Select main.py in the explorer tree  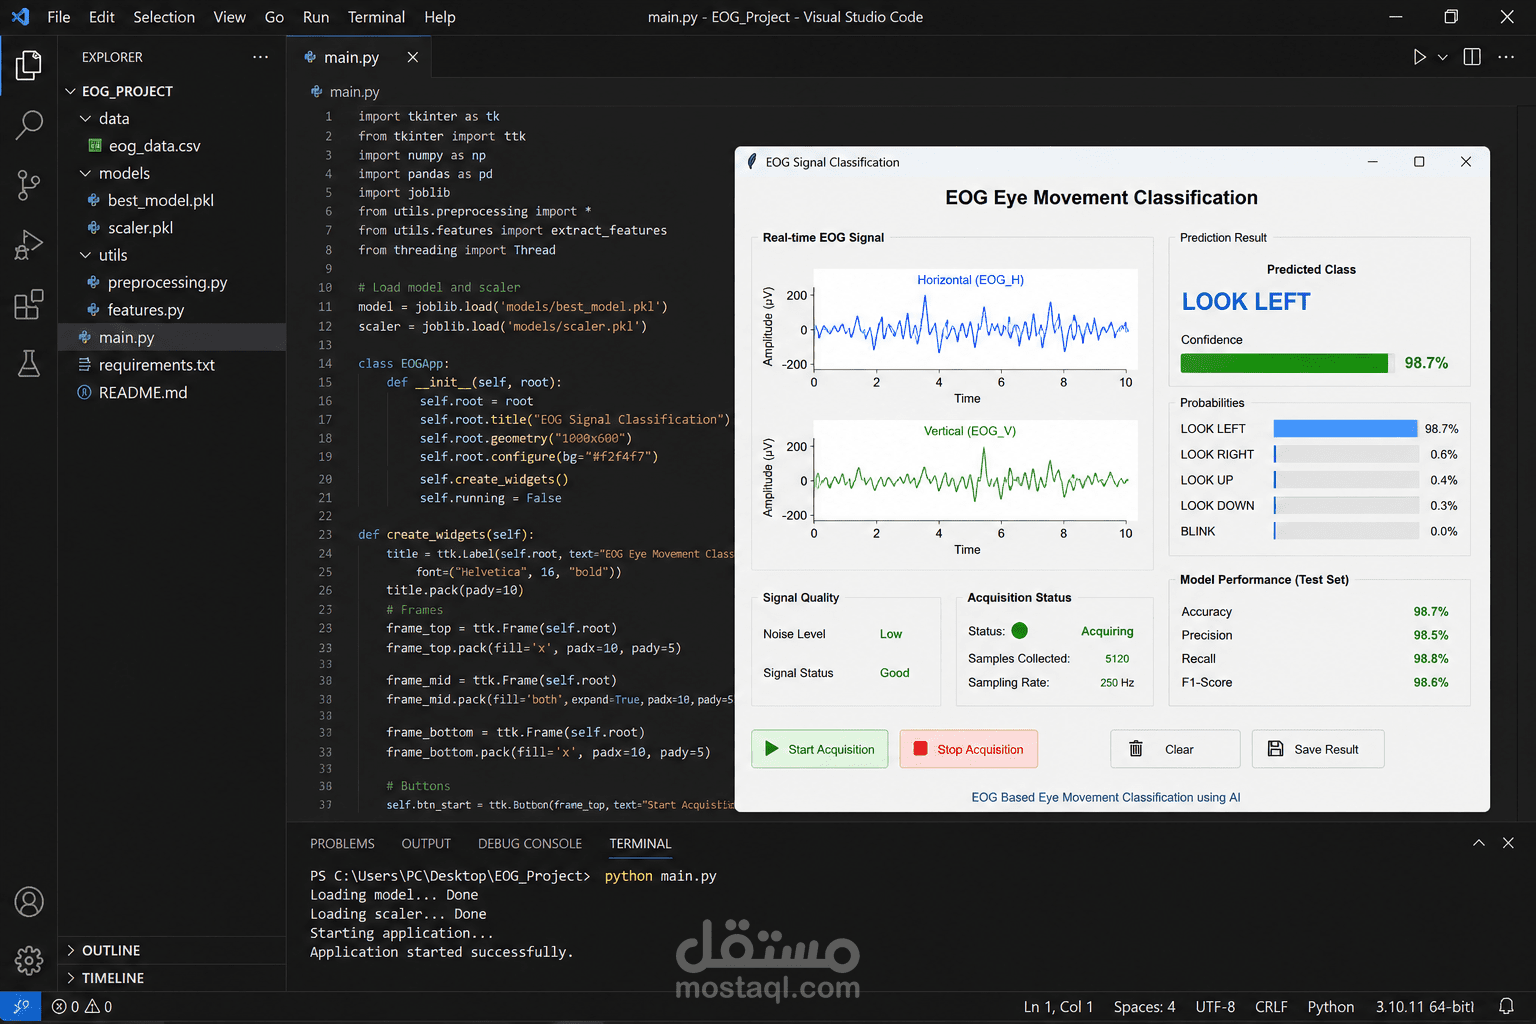(126, 338)
